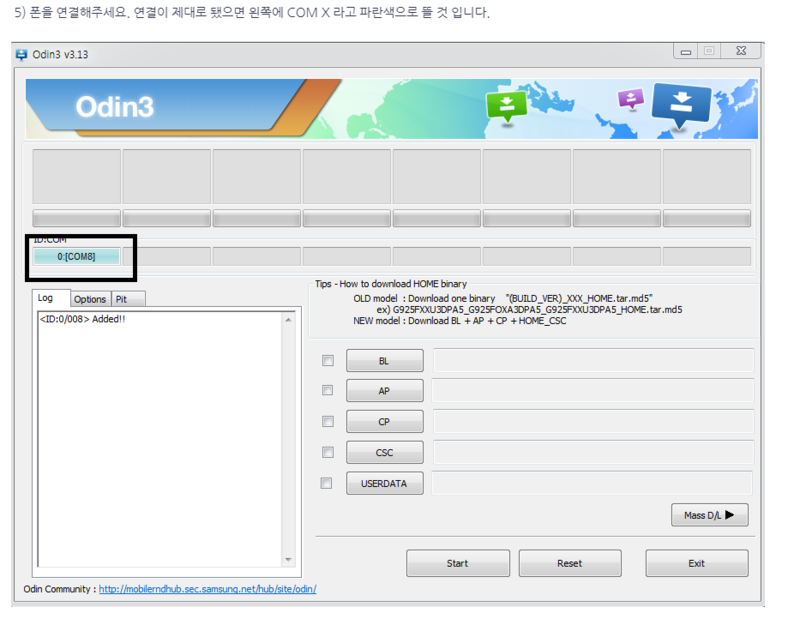Open the Mass D/L mode
This screenshot has width=800, height=619.
click(x=710, y=515)
